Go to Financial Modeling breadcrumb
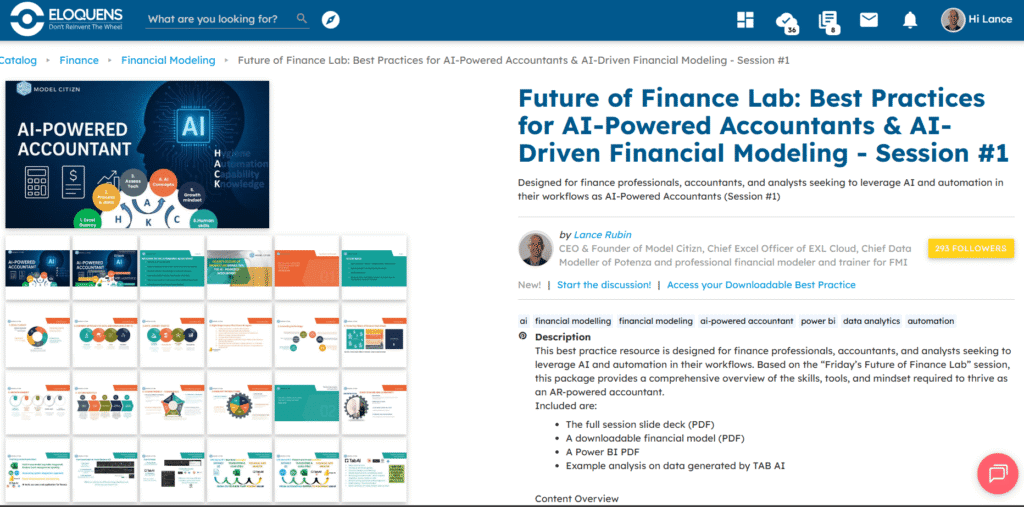This screenshot has width=1024, height=507. [168, 60]
